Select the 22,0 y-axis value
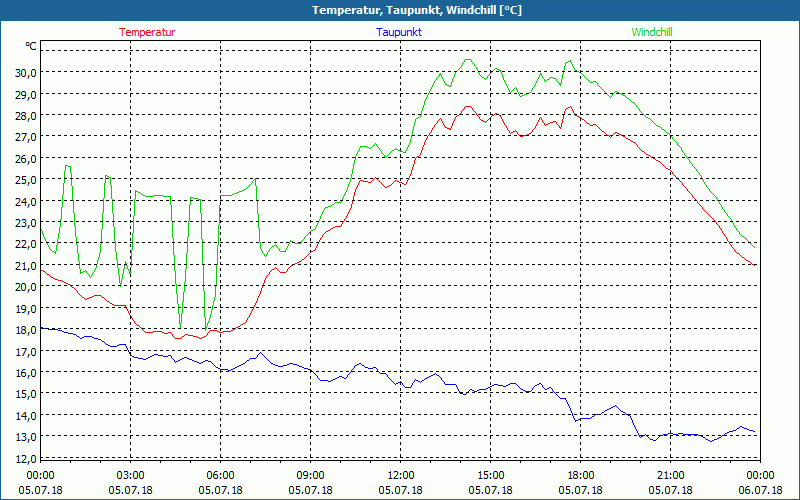This screenshot has width=800, height=500. 26,244
